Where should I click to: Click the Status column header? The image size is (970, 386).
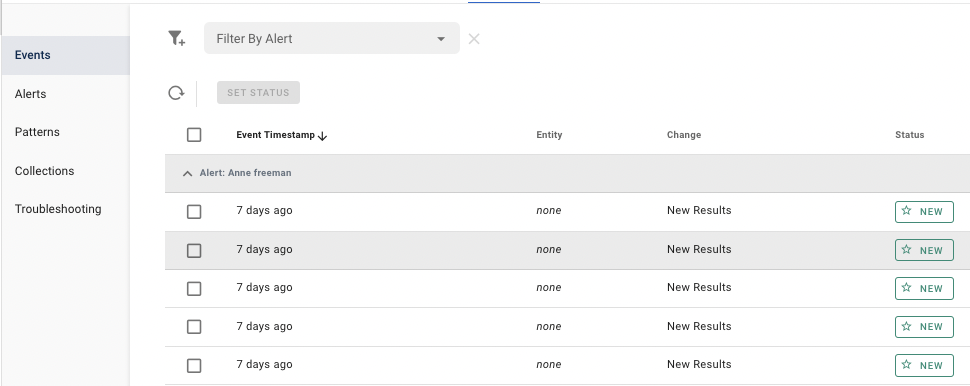[909, 135]
